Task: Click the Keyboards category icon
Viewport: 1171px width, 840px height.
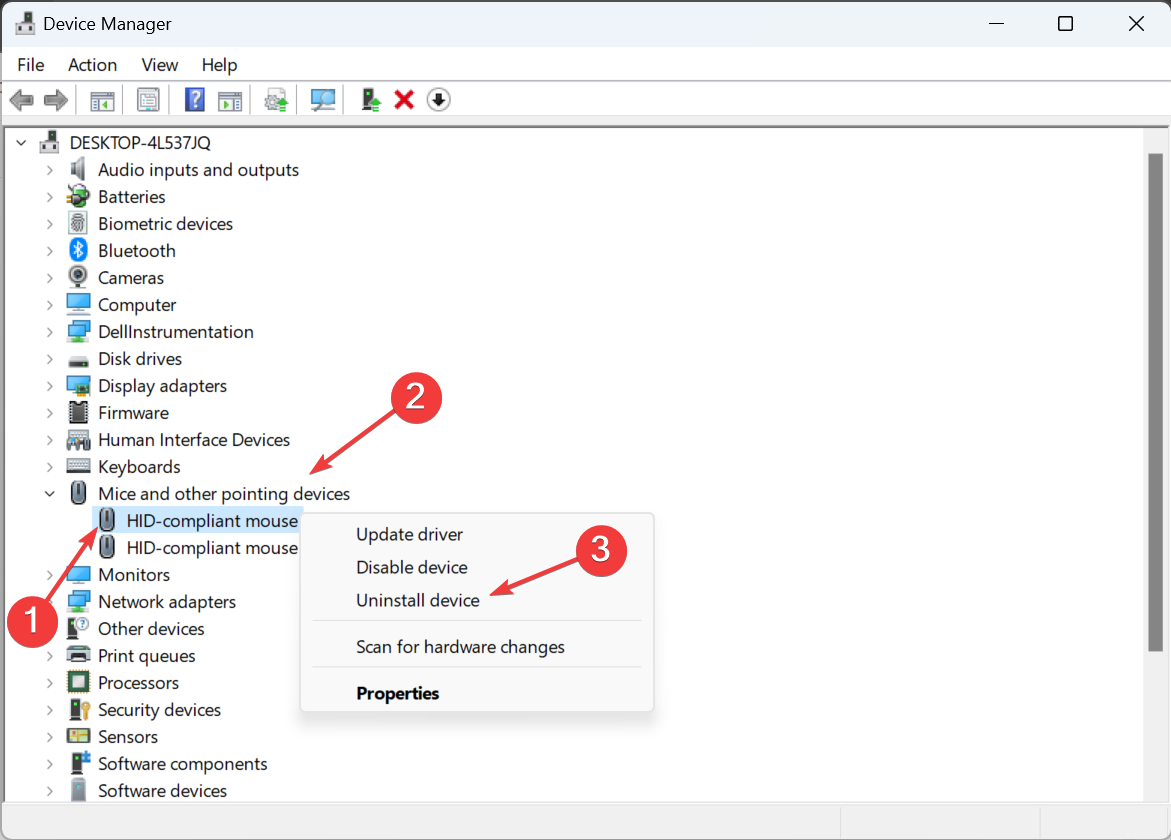Action: [78, 466]
